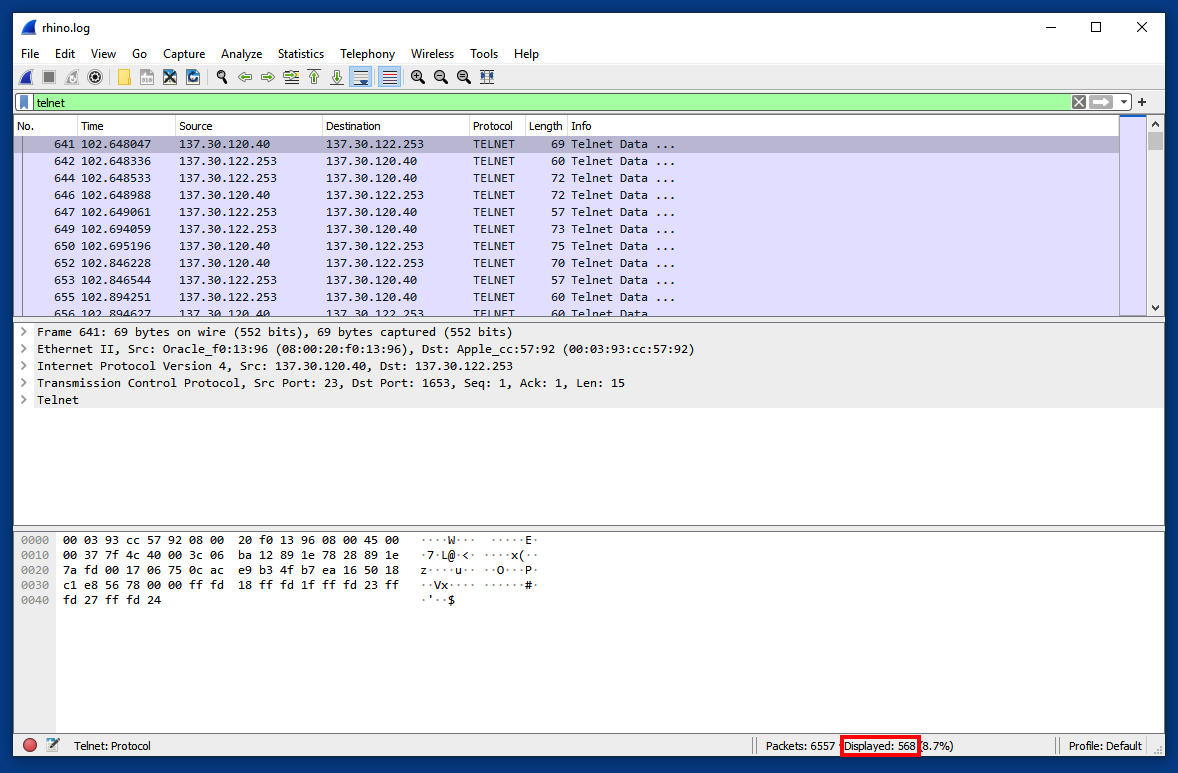Reload the capture file

193,77
